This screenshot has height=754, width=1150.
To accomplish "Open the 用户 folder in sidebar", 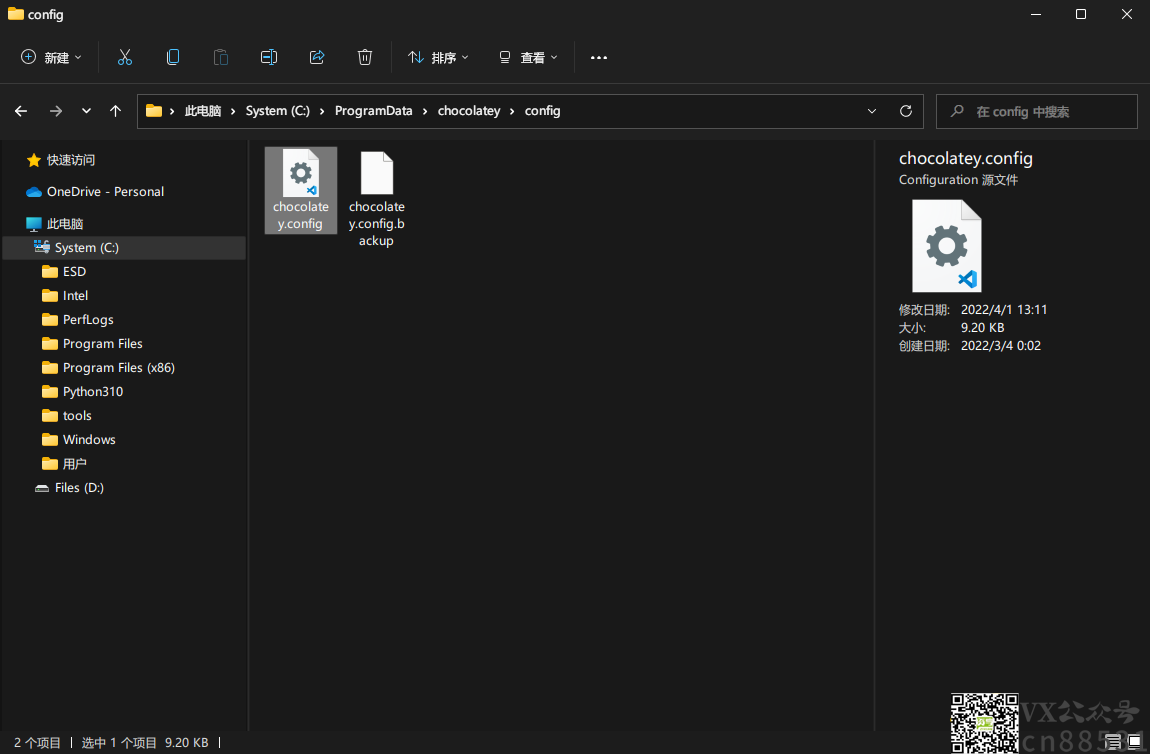I will pos(65,464).
